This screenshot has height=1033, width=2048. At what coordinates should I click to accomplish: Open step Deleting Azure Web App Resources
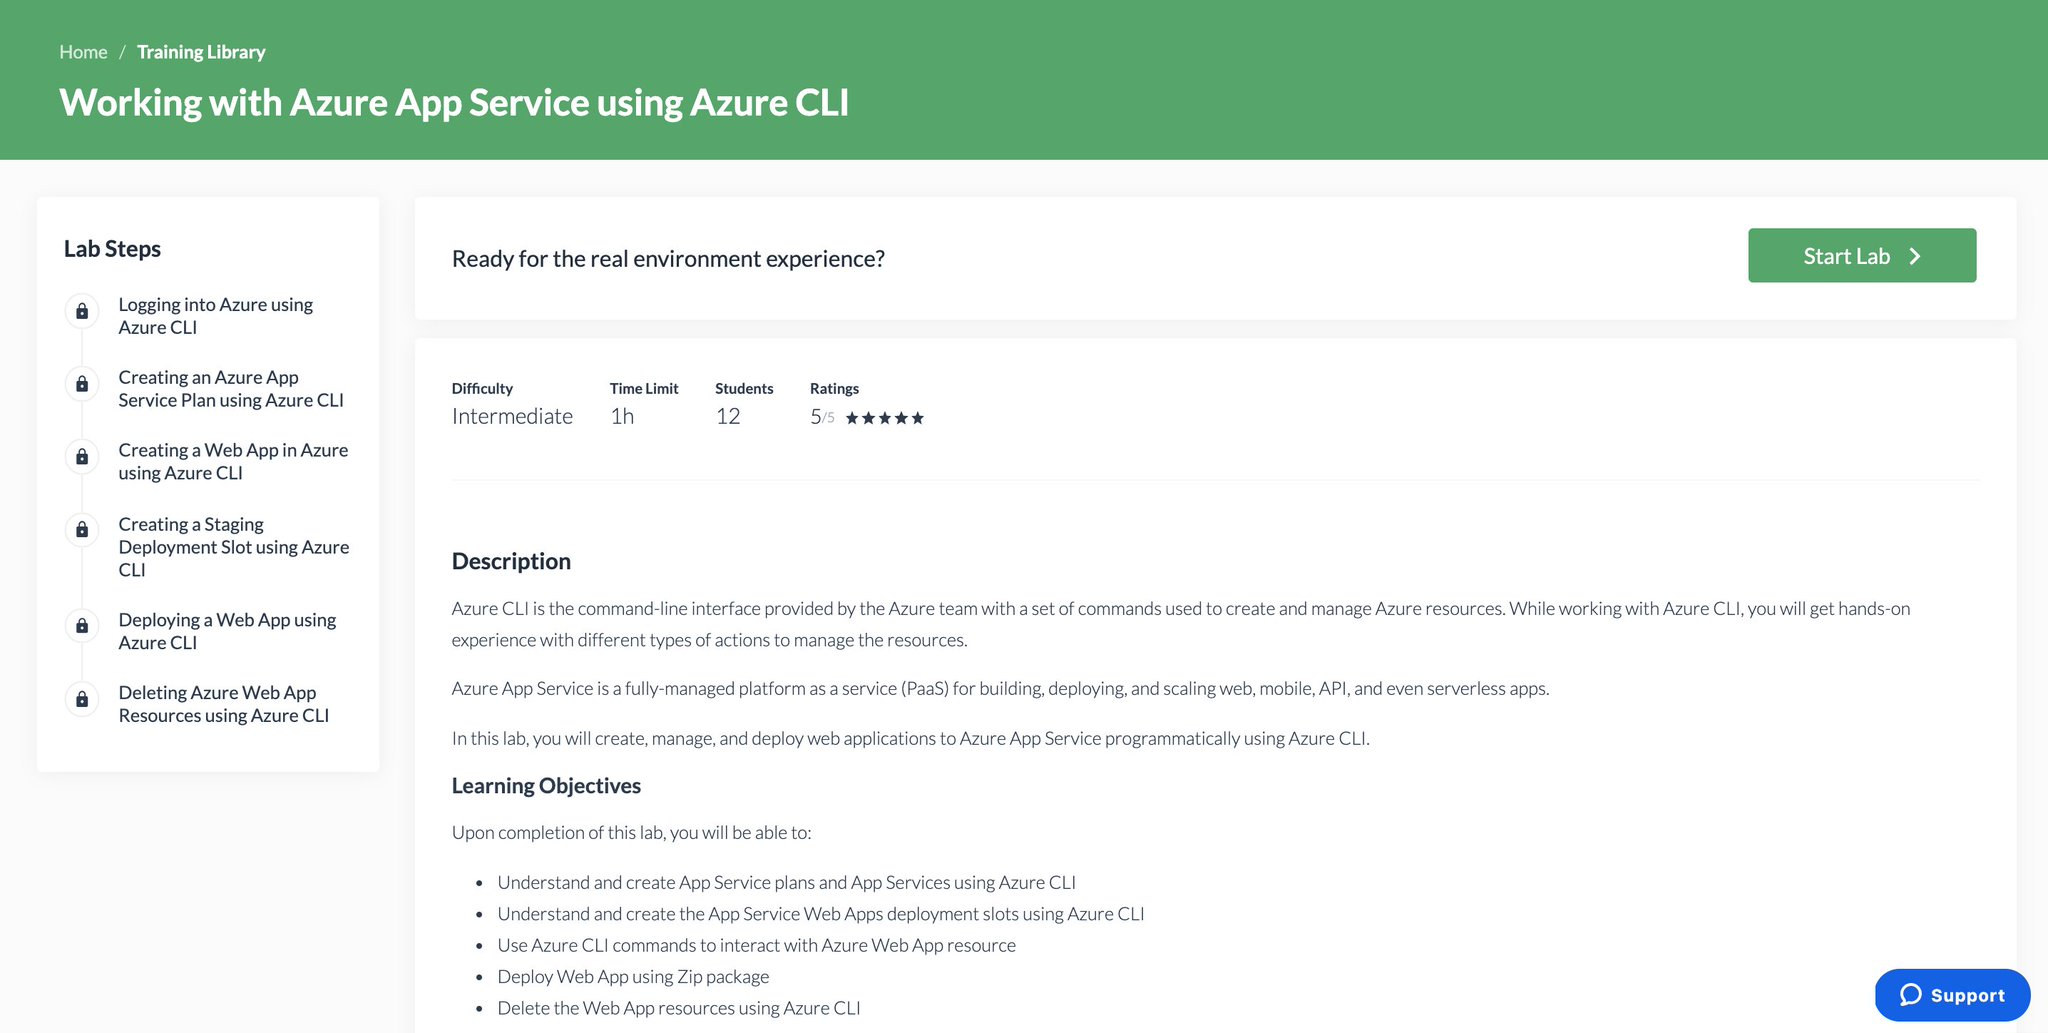pos(224,704)
